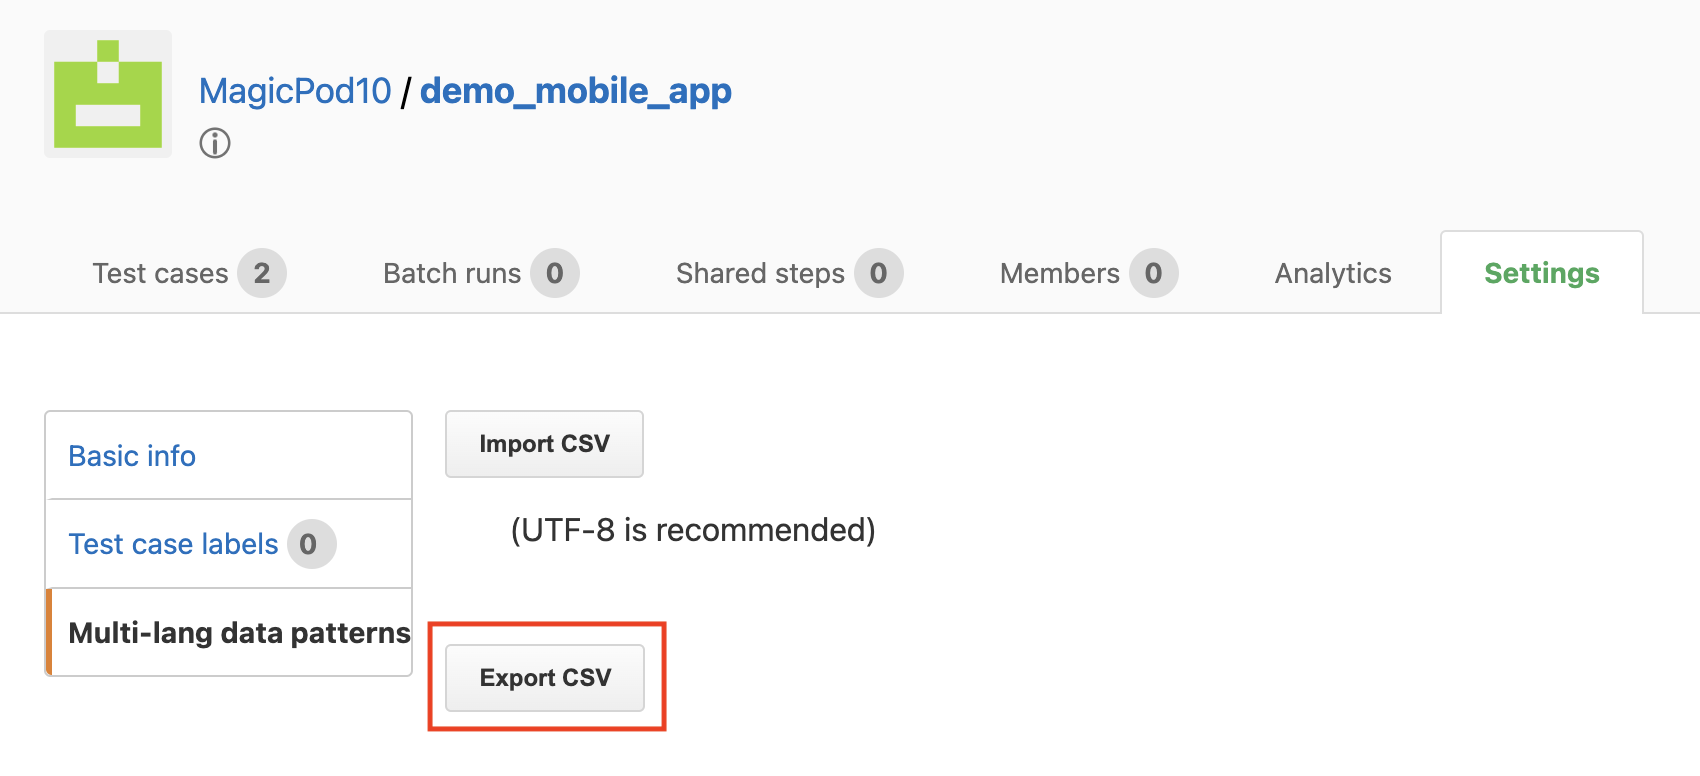Open the project info circle icon
This screenshot has height=776, width=1700.
click(215, 143)
